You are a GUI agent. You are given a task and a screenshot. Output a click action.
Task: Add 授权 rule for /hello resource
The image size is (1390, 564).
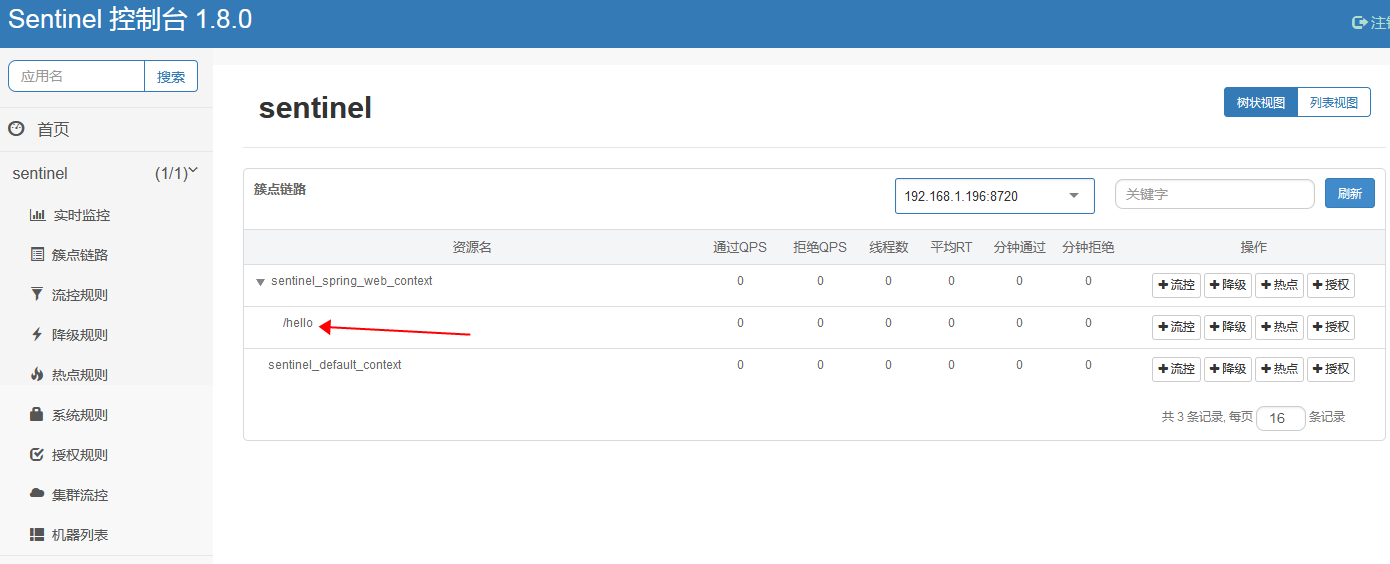1331,327
